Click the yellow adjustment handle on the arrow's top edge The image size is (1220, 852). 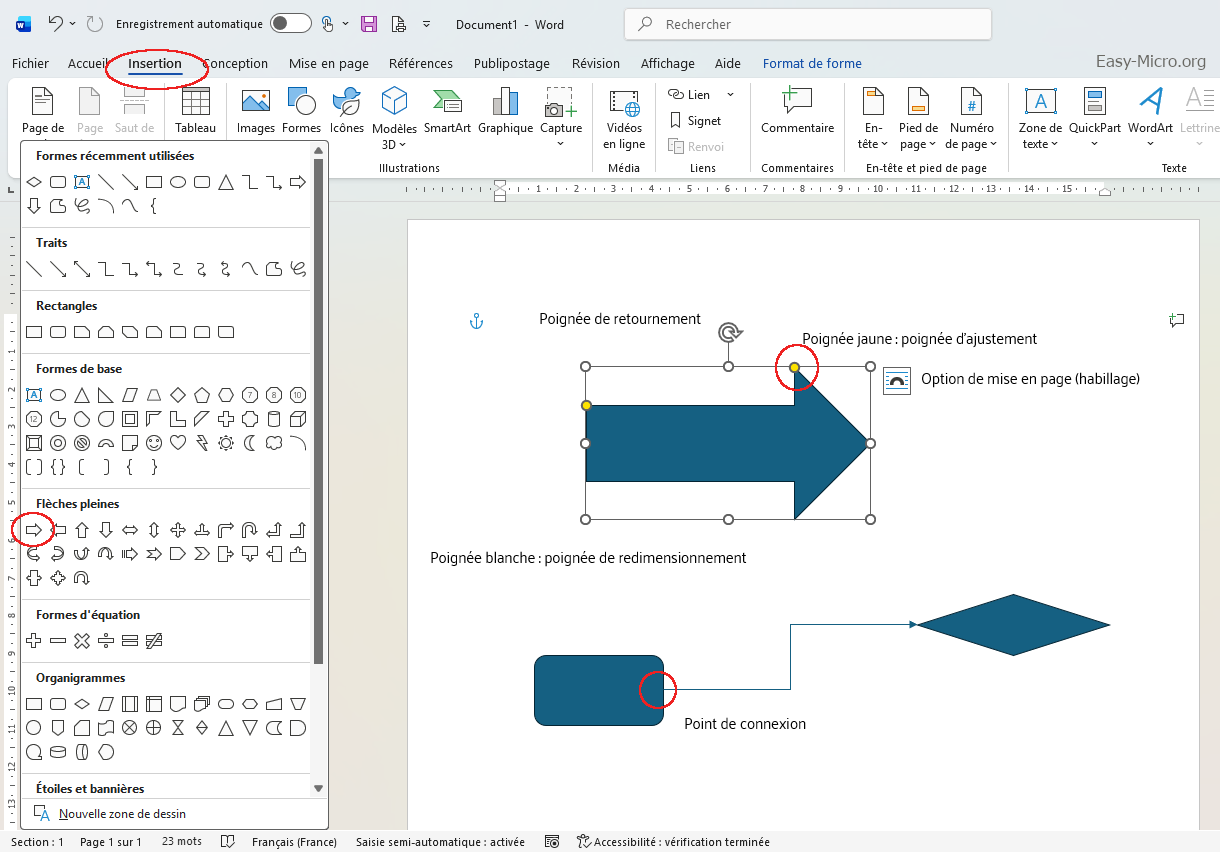[795, 367]
